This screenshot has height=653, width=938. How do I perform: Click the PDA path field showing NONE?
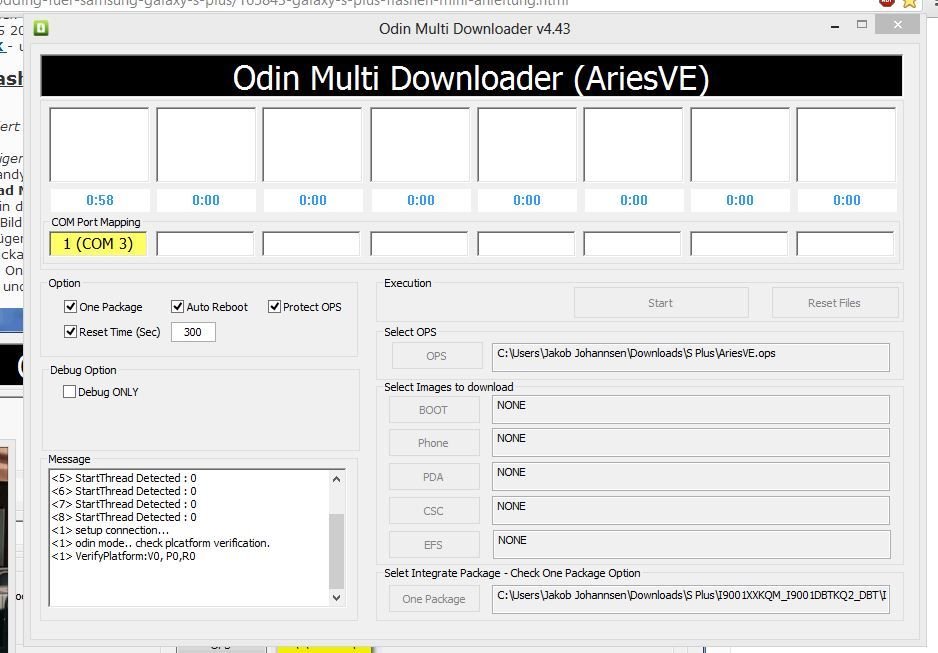click(690, 477)
